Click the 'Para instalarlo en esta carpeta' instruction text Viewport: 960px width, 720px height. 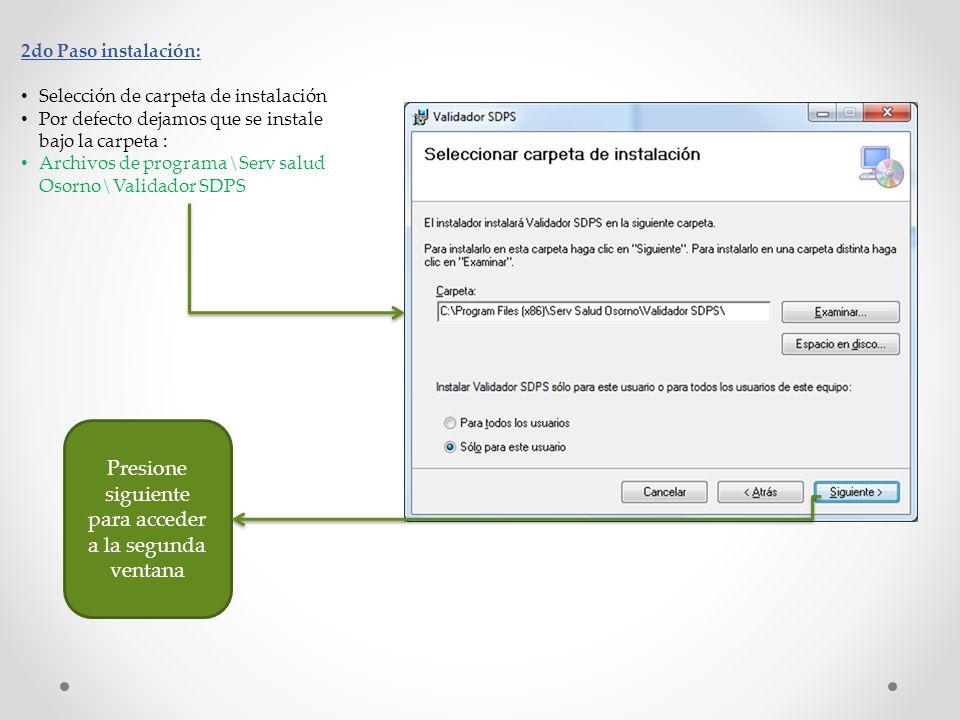(x=660, y=255)
